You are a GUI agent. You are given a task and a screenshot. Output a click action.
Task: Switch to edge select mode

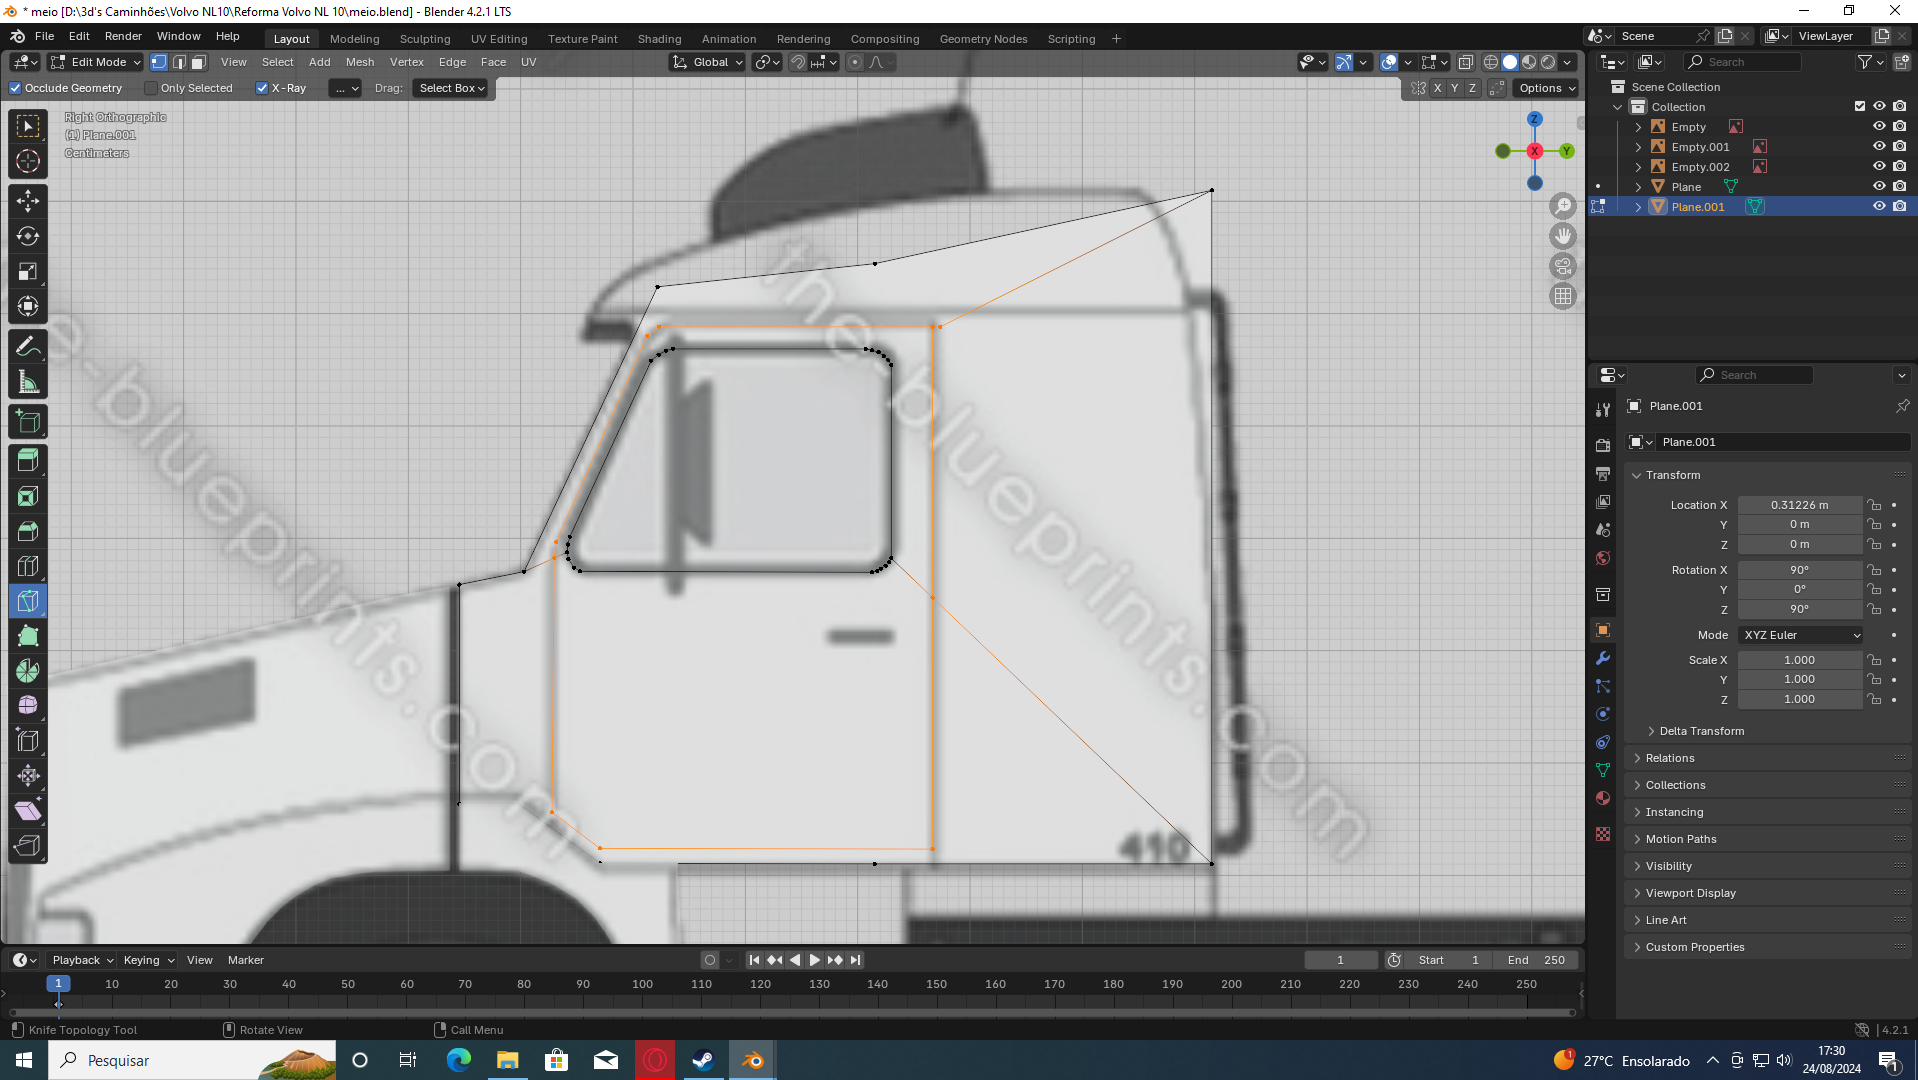click(x=179, y=62)
